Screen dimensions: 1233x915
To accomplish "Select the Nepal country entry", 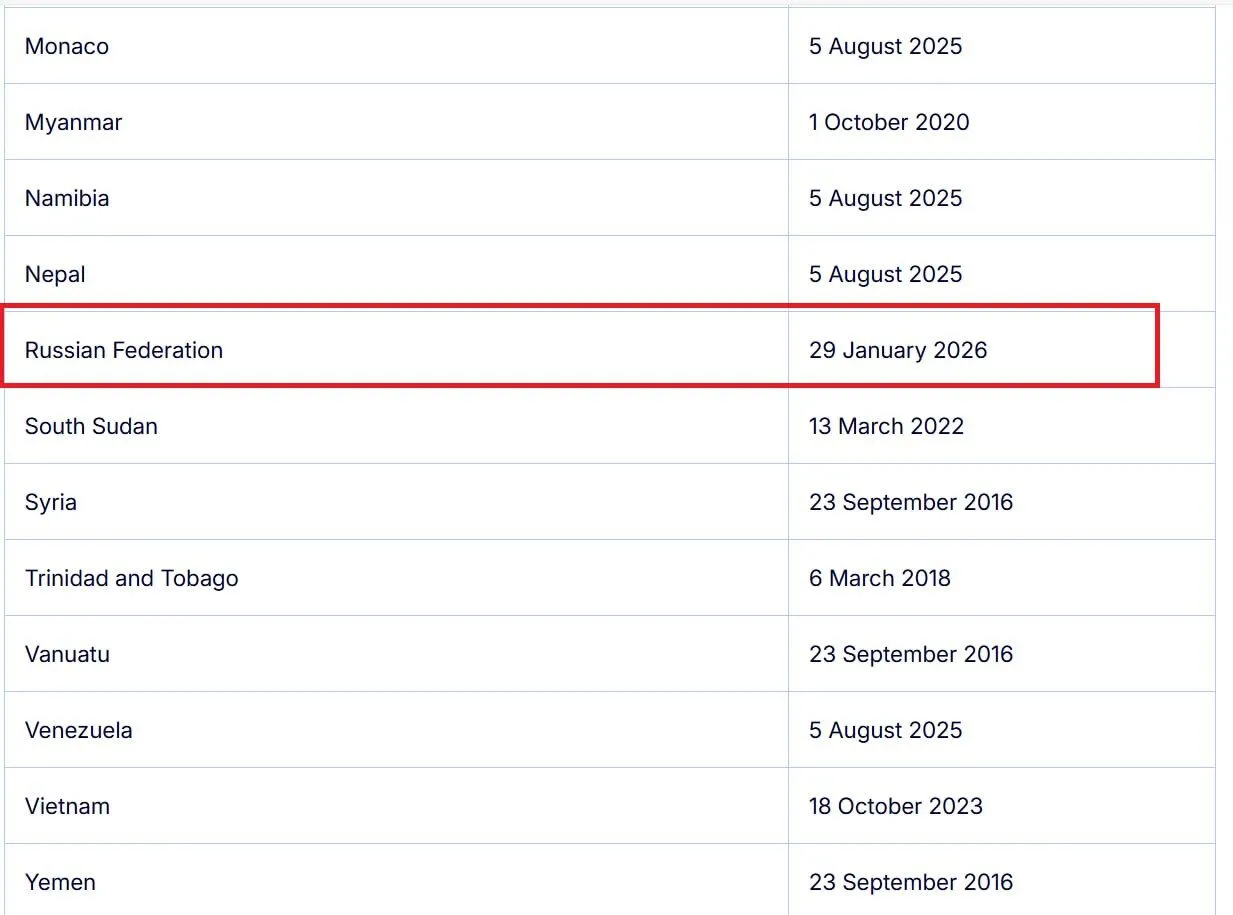I will (55, 274).
